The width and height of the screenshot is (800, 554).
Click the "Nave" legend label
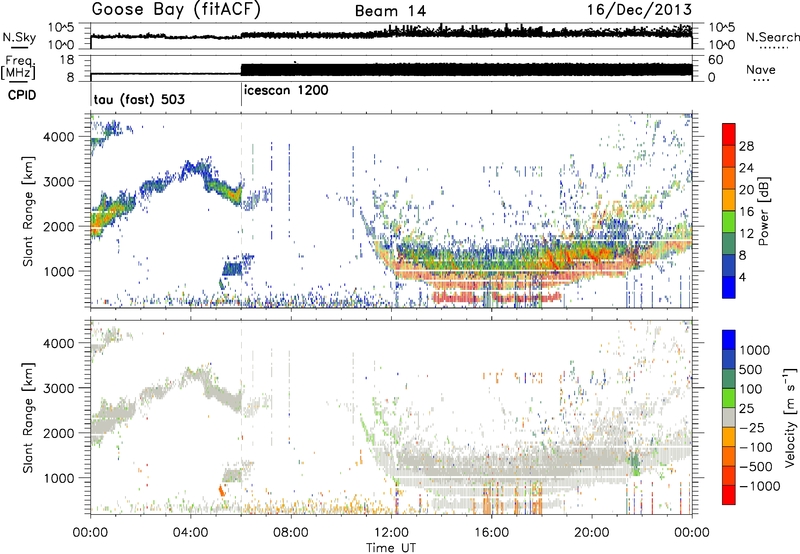[760, 69]
